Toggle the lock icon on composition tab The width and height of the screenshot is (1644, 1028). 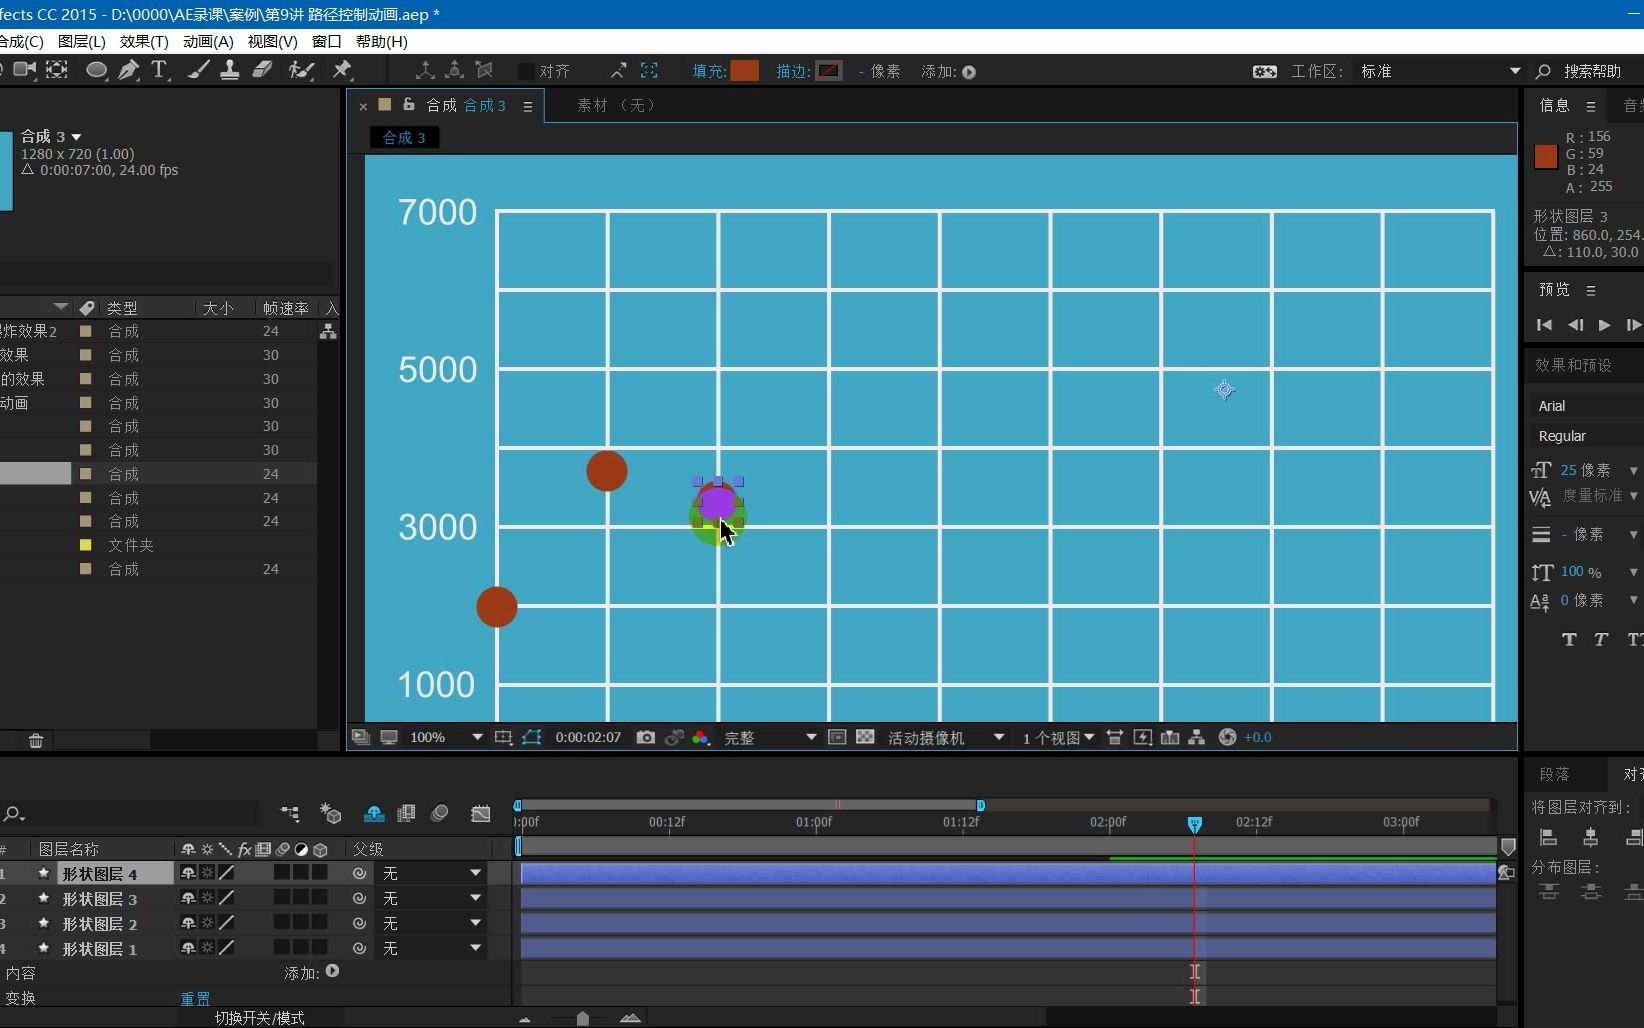click(408, 104)
